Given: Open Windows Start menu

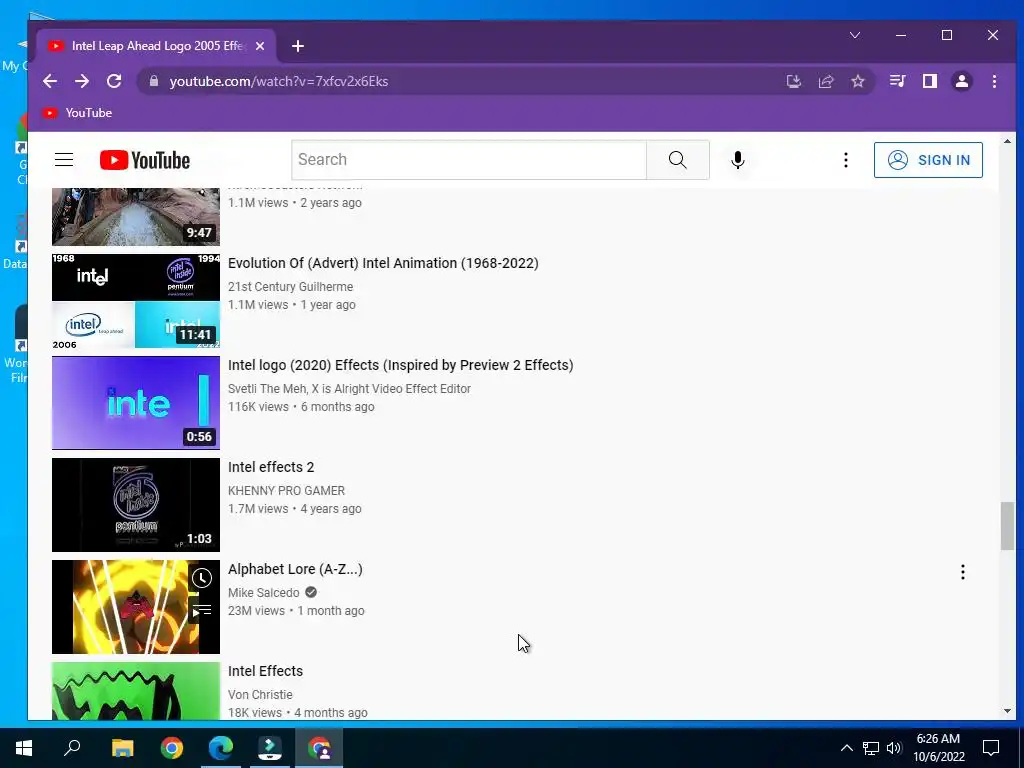Looking at the screenshot, I should pyautogui.click(x=24, y=748).
